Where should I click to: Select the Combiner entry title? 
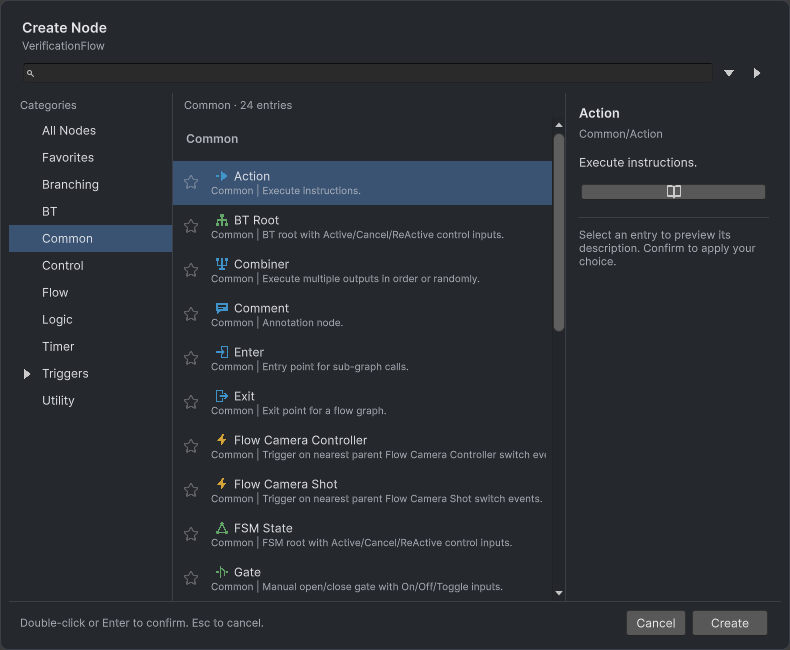click(x=261, y=264)
